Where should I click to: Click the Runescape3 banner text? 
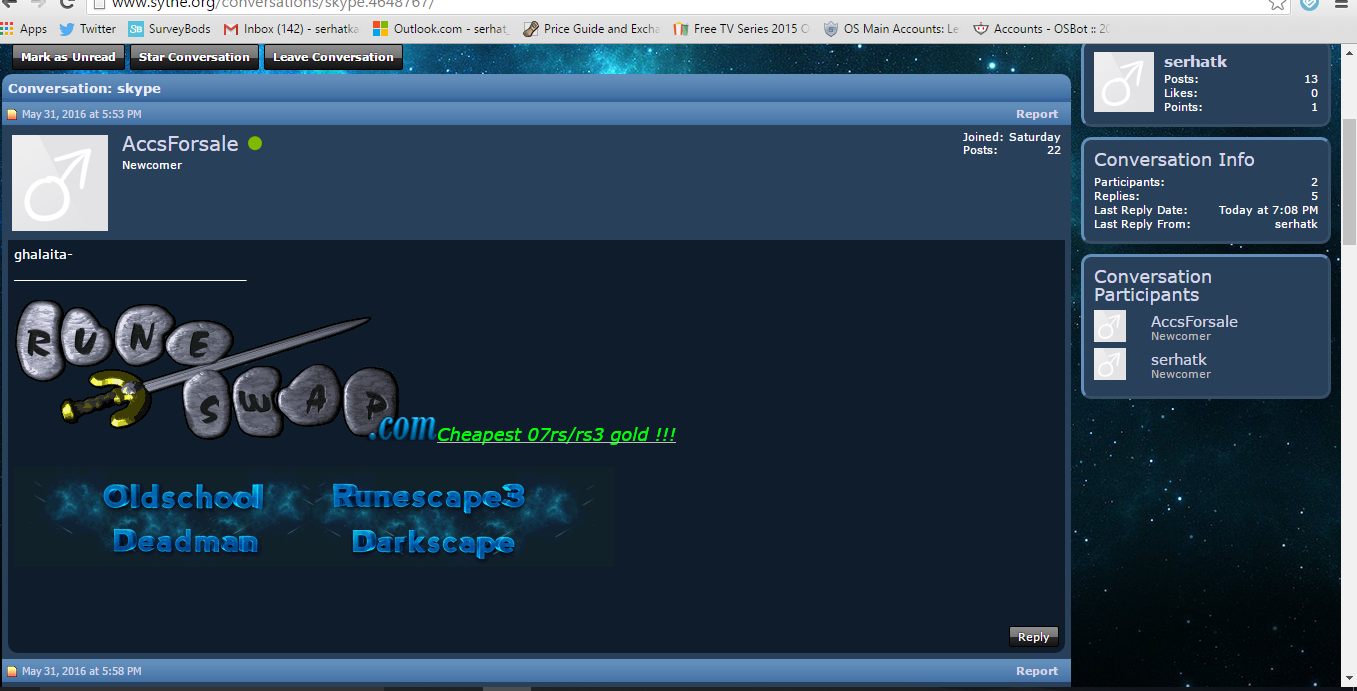coord(428,496)
